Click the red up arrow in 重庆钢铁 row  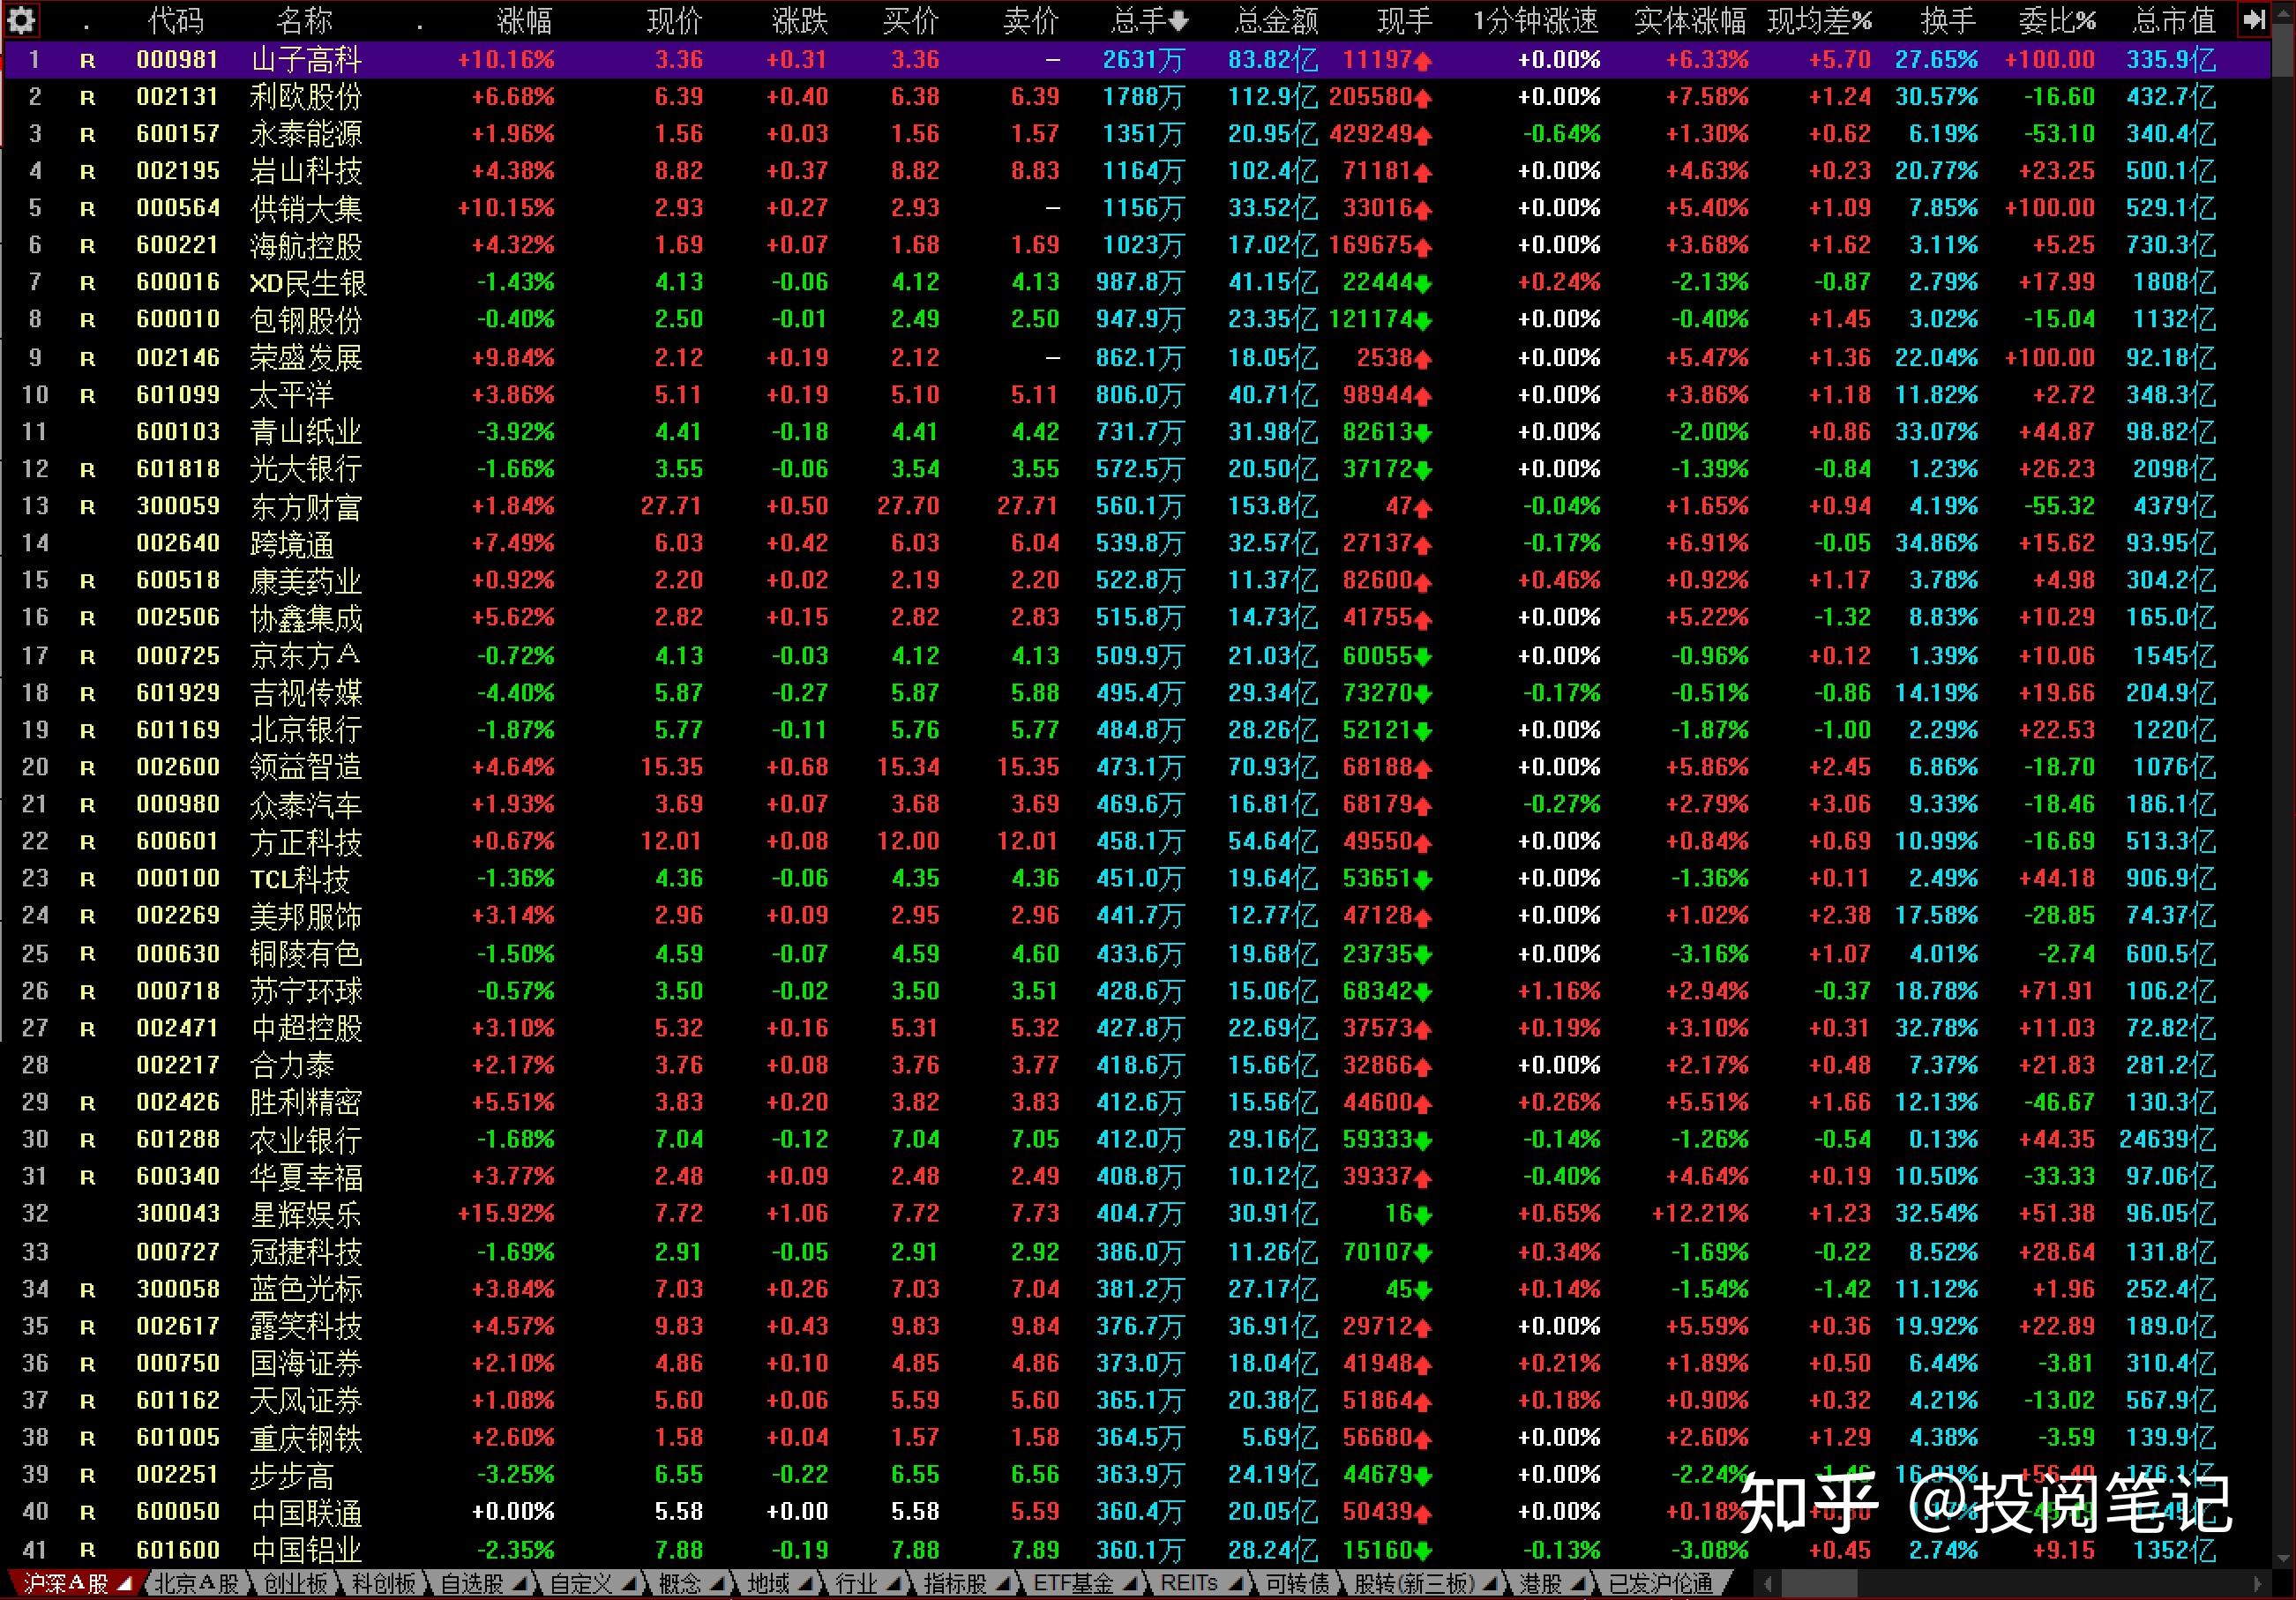(x=1423, y=1439)
